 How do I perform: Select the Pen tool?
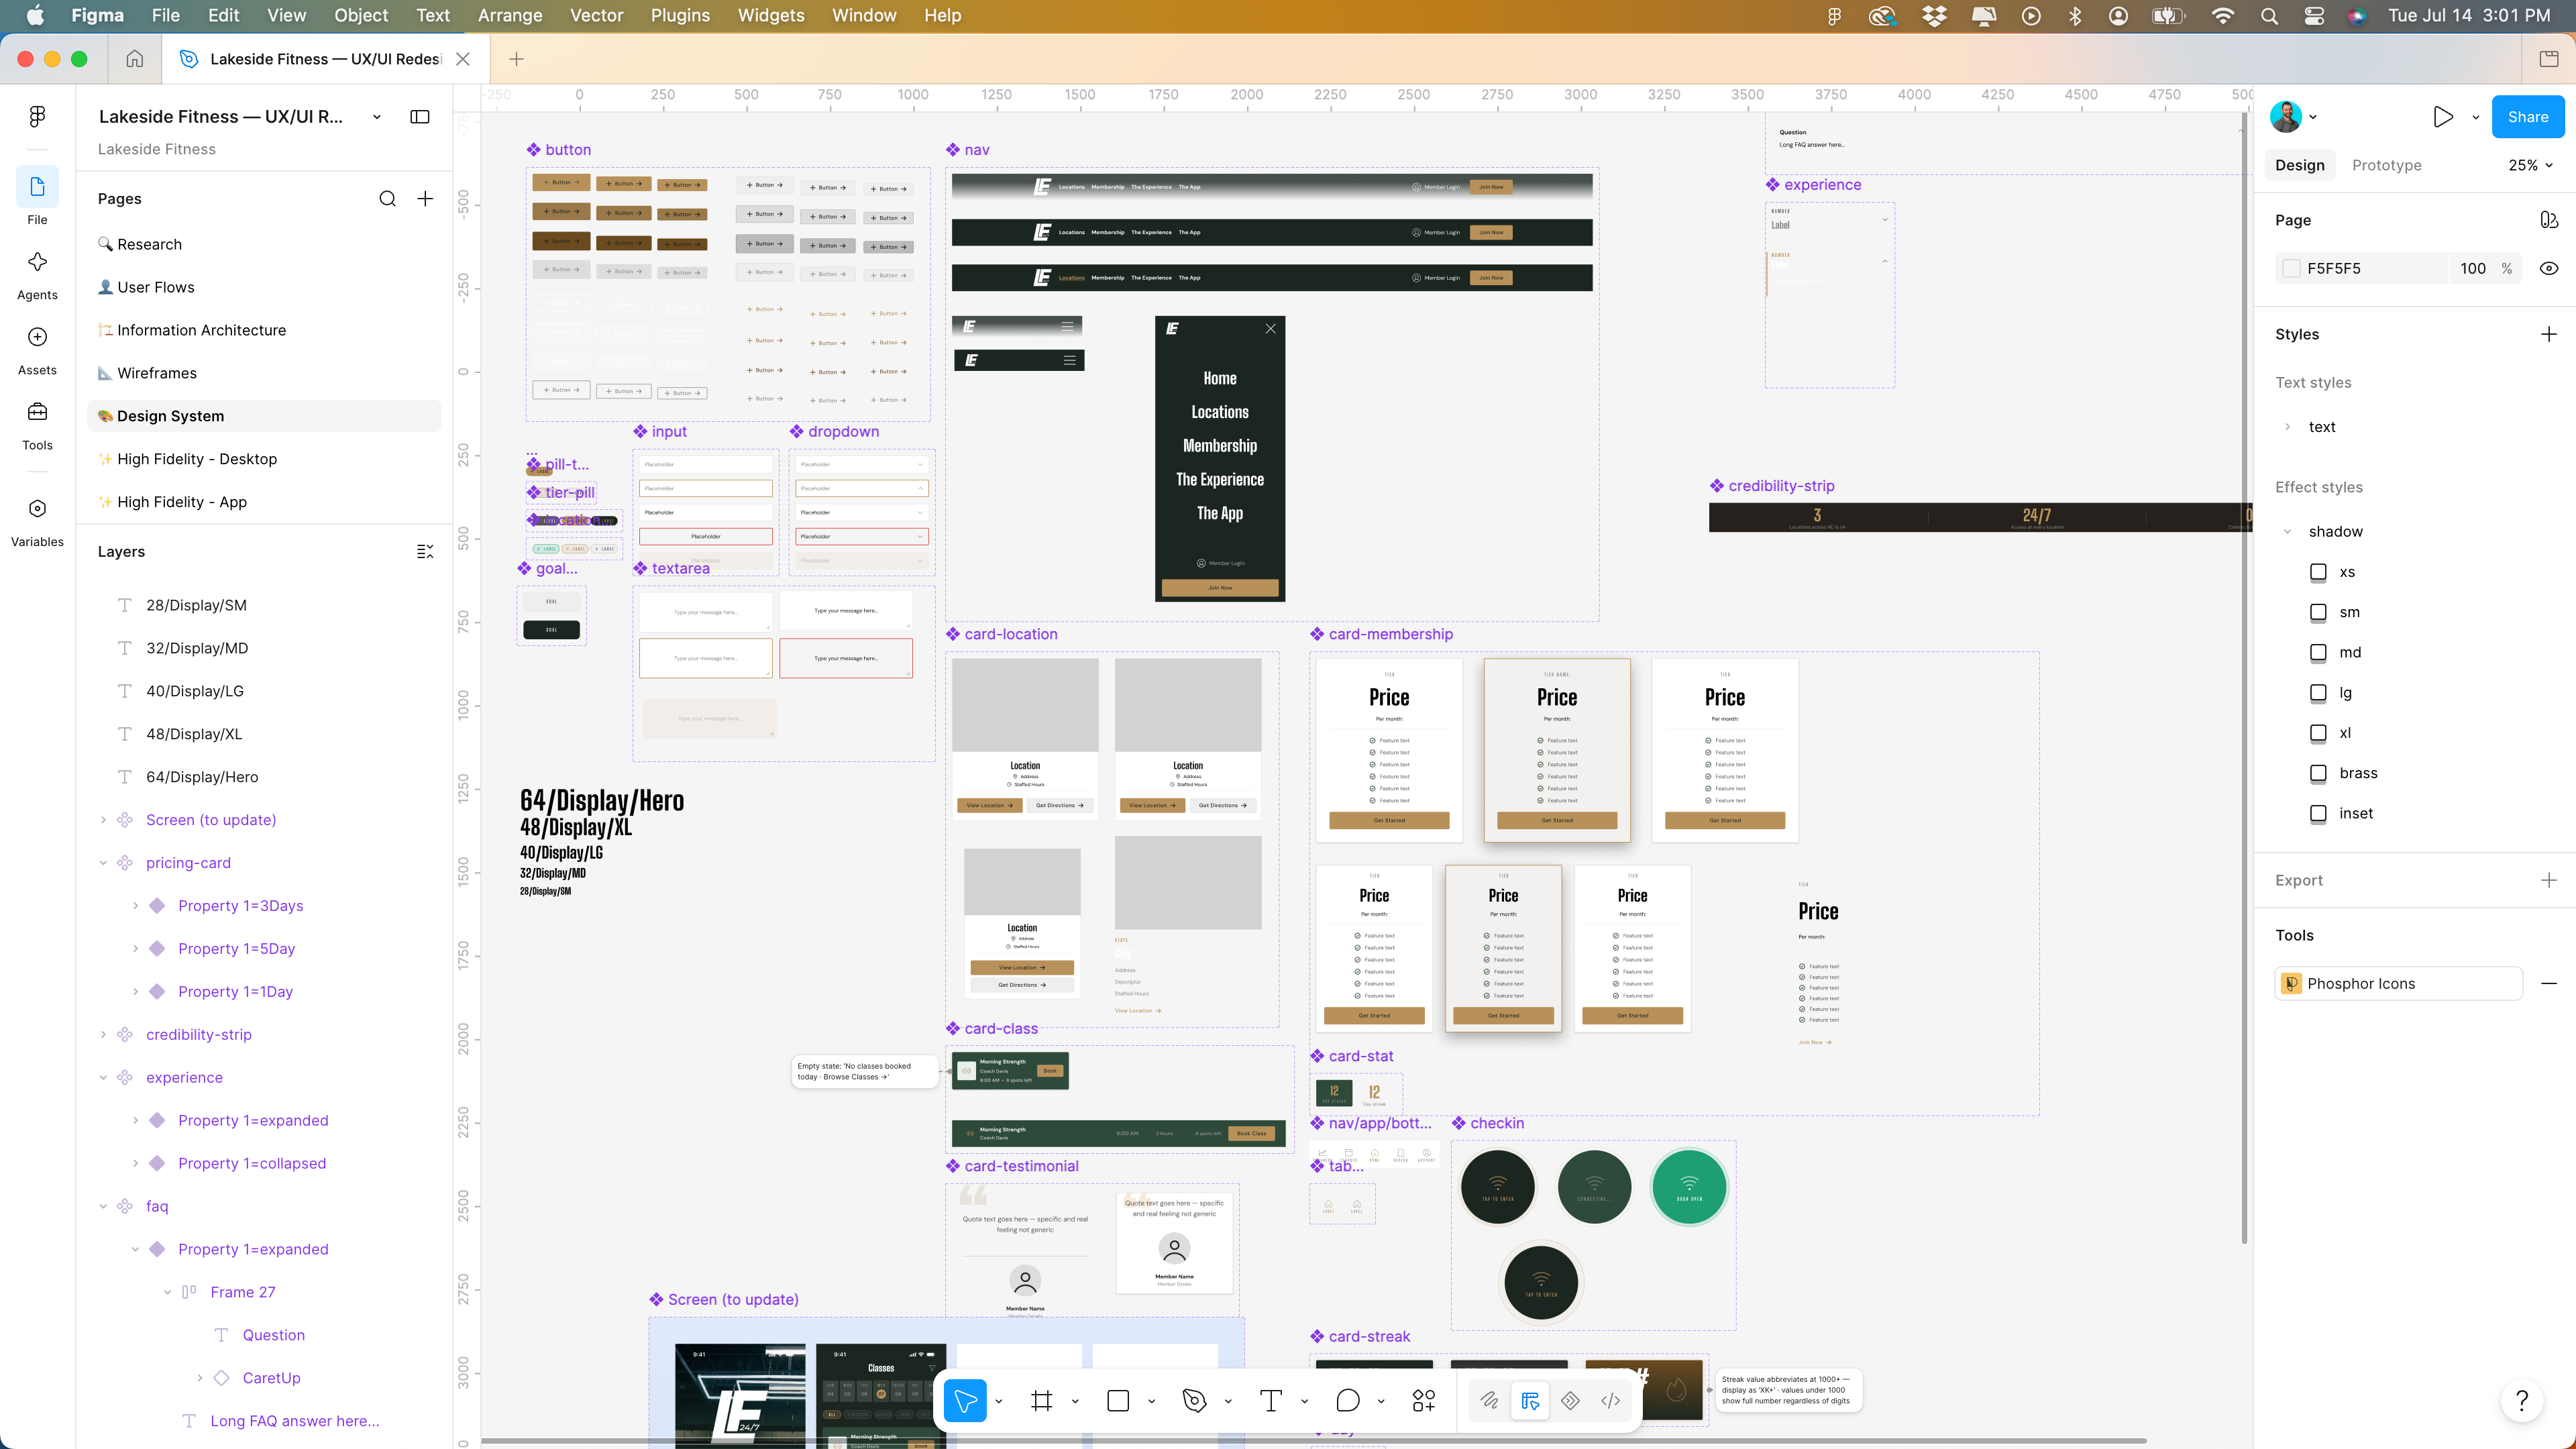(x=1194, y=1401)
